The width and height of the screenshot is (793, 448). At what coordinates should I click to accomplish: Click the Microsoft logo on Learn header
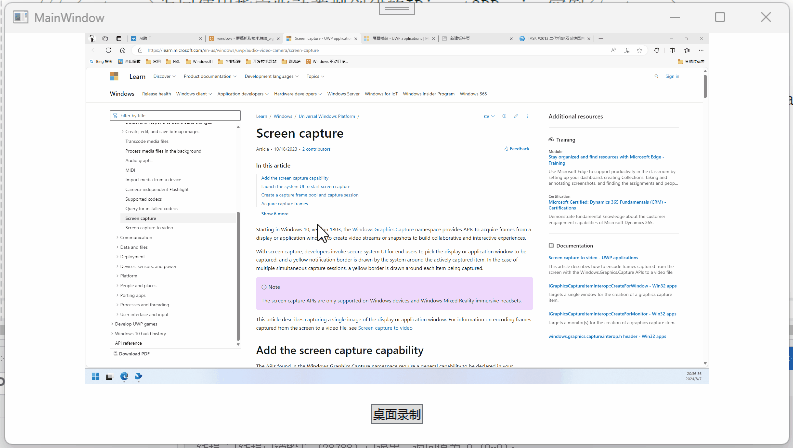tap(114, 76)
